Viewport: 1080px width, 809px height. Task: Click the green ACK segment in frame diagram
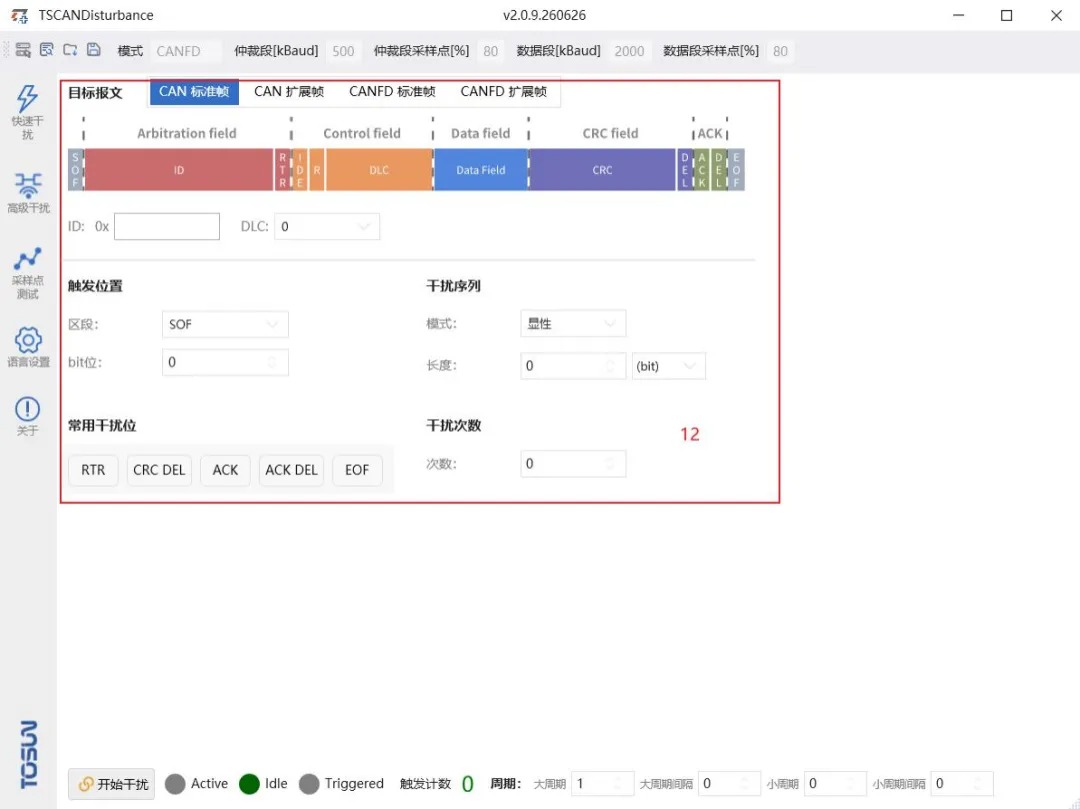[701, 170]
